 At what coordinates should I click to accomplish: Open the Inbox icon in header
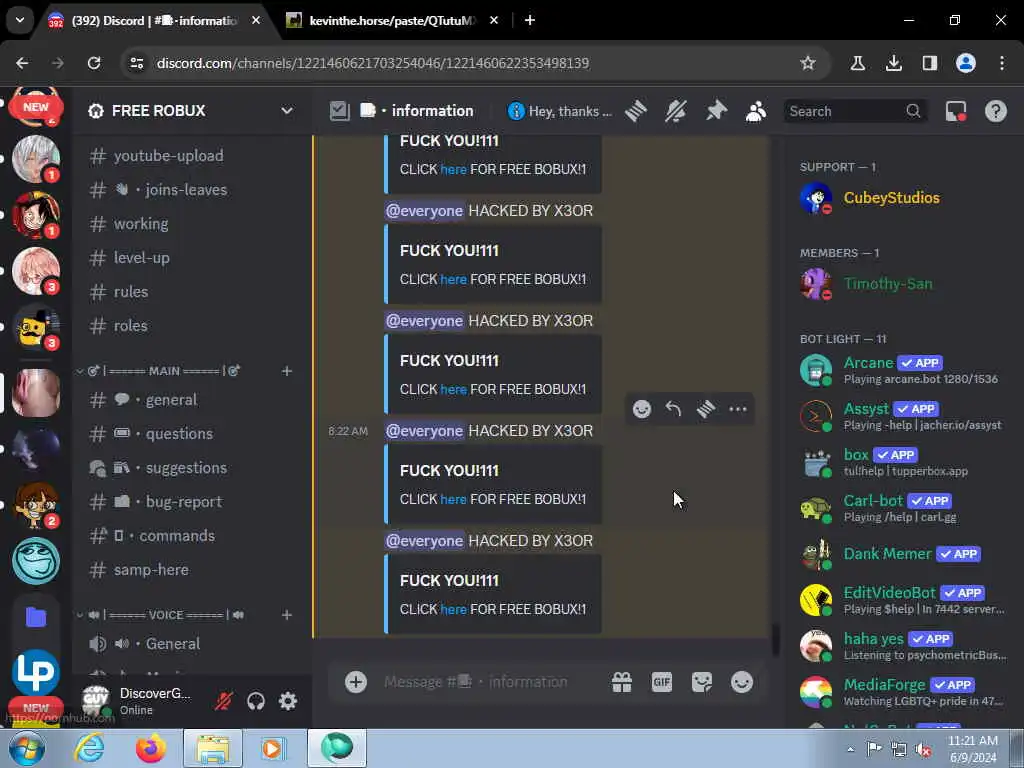click(x=956, y=111)
